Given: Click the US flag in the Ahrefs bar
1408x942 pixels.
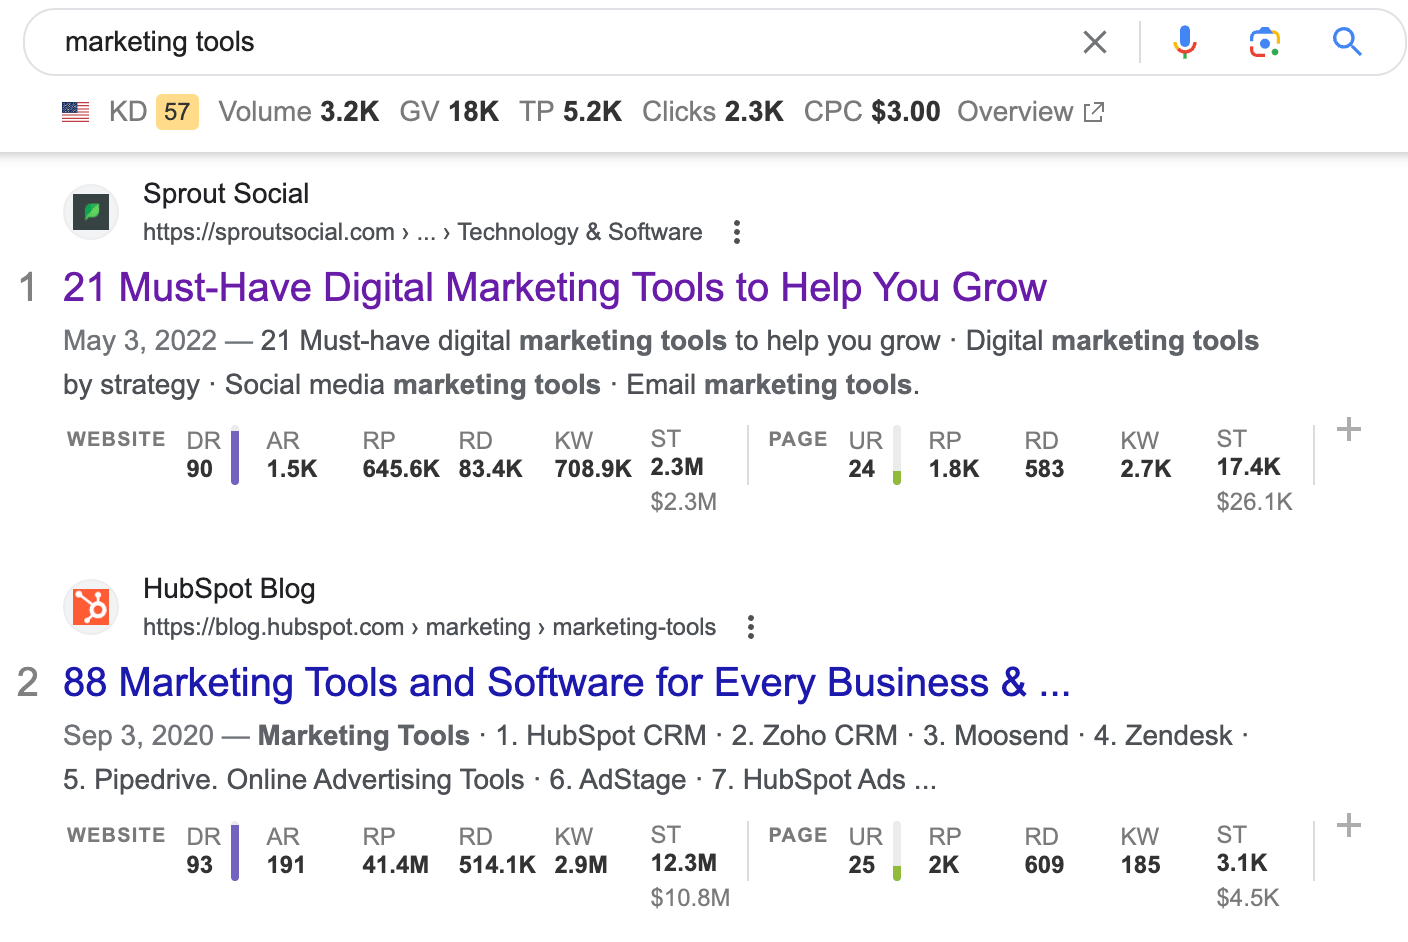Looking at the screenshot, I should (75, 111).
